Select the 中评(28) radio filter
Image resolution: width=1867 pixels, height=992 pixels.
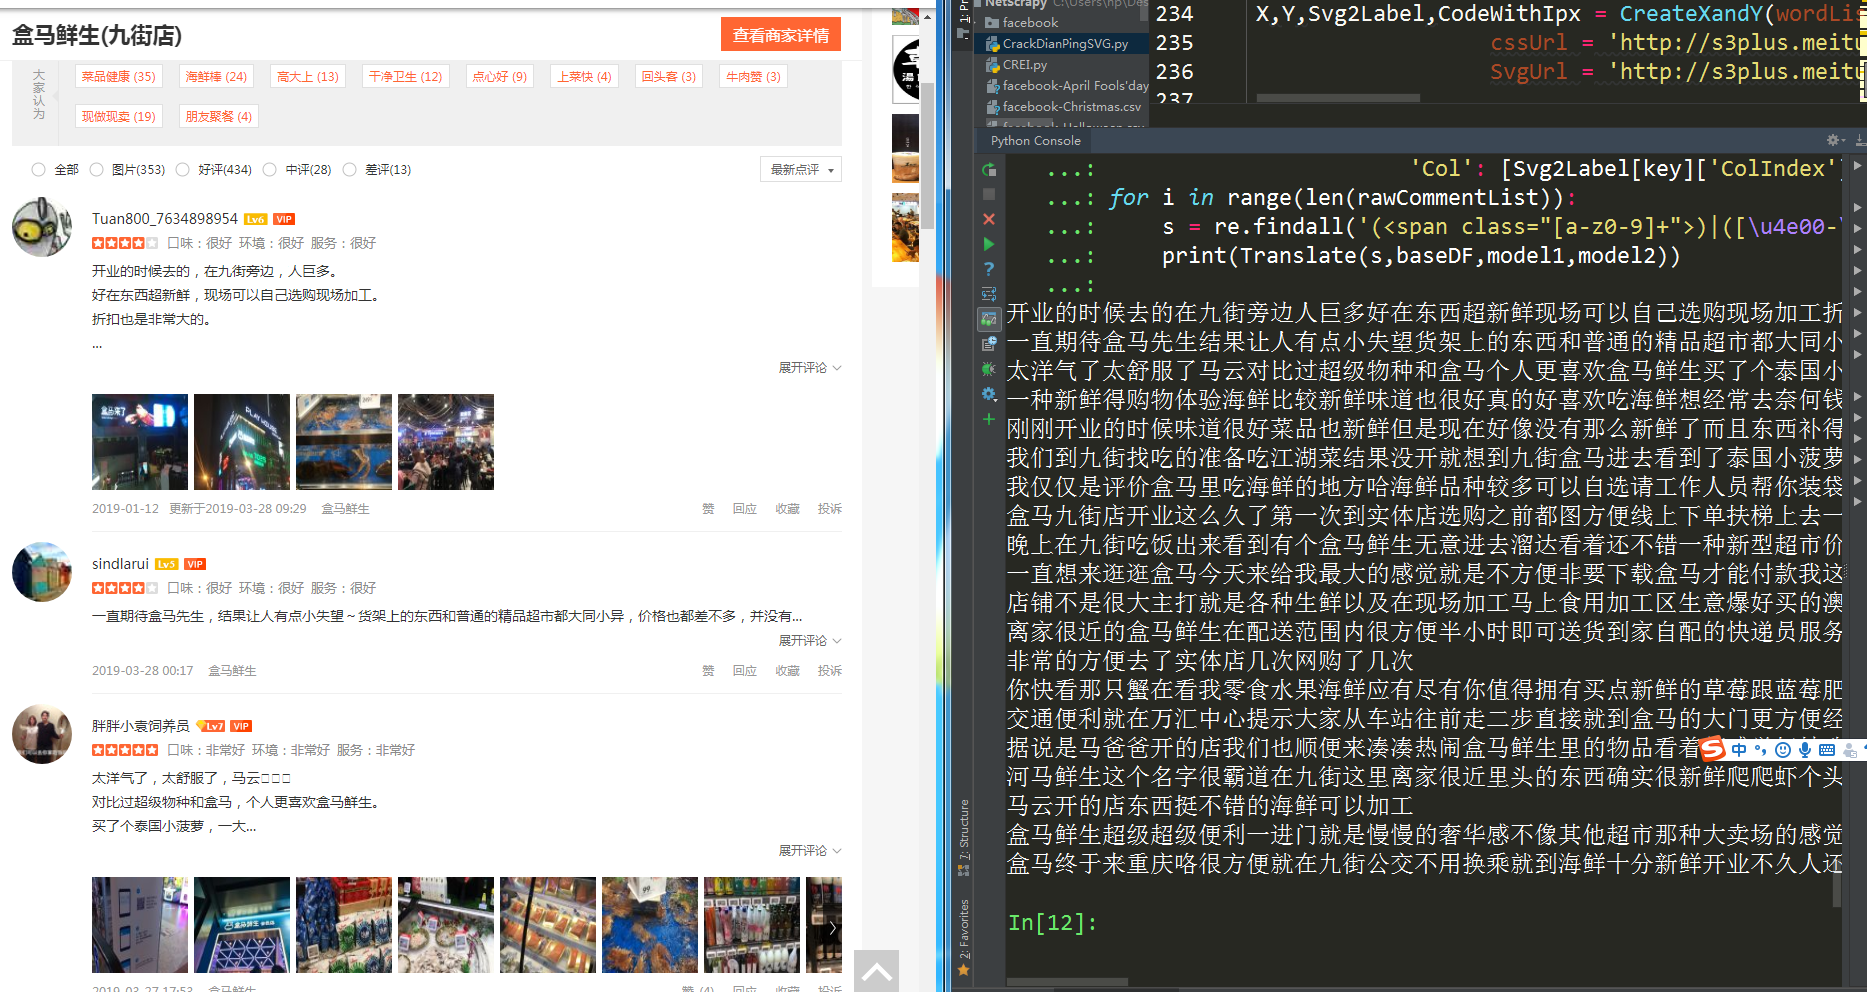(x=269, y=170)
